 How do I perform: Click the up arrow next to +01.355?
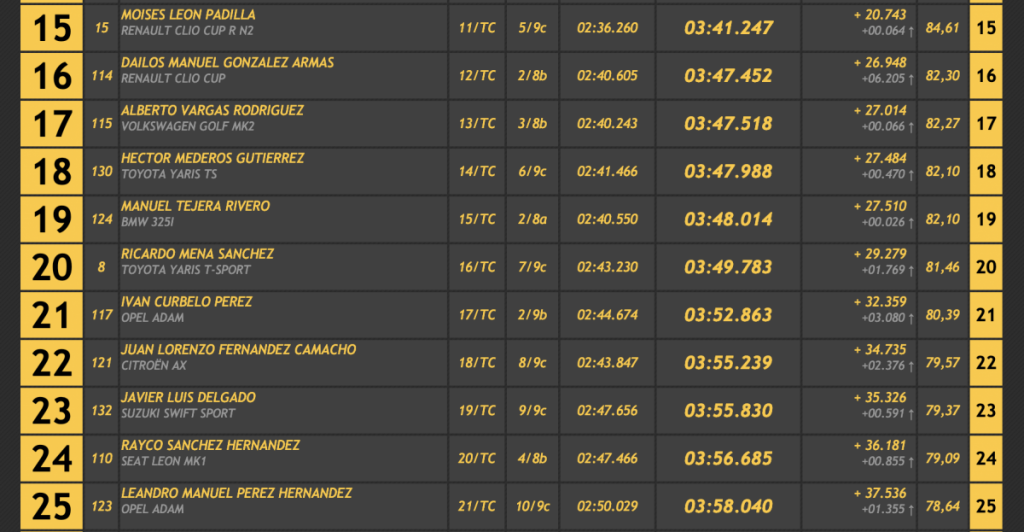coord(911,511)
